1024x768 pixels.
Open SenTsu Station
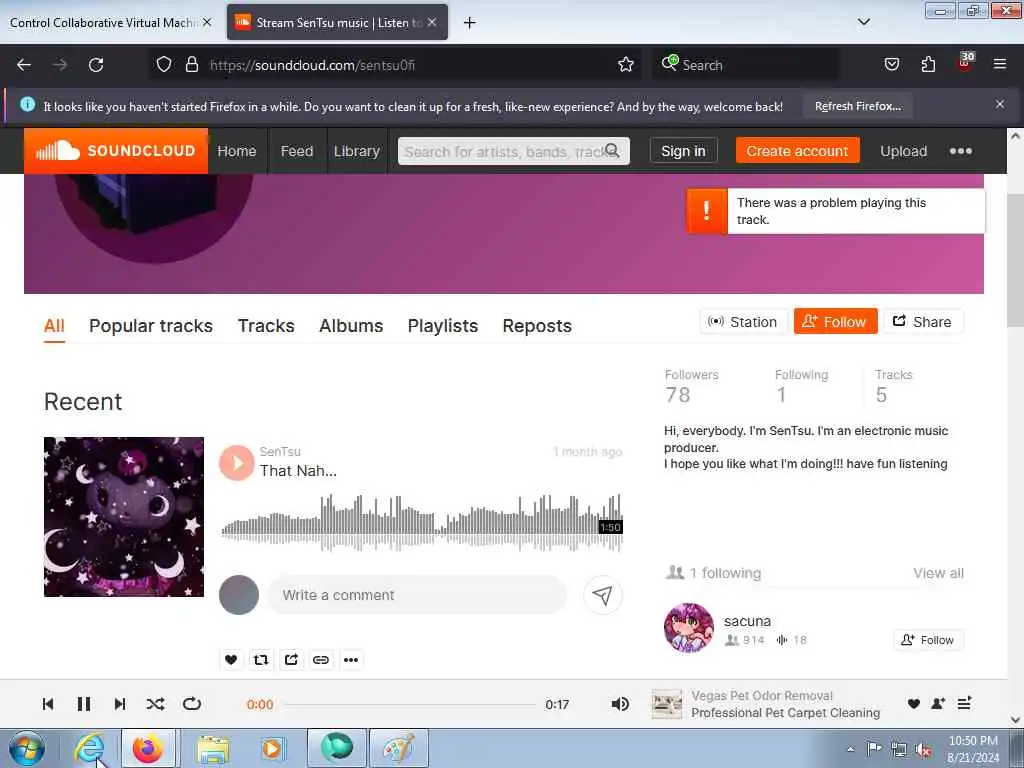click(x=743, y=321)
